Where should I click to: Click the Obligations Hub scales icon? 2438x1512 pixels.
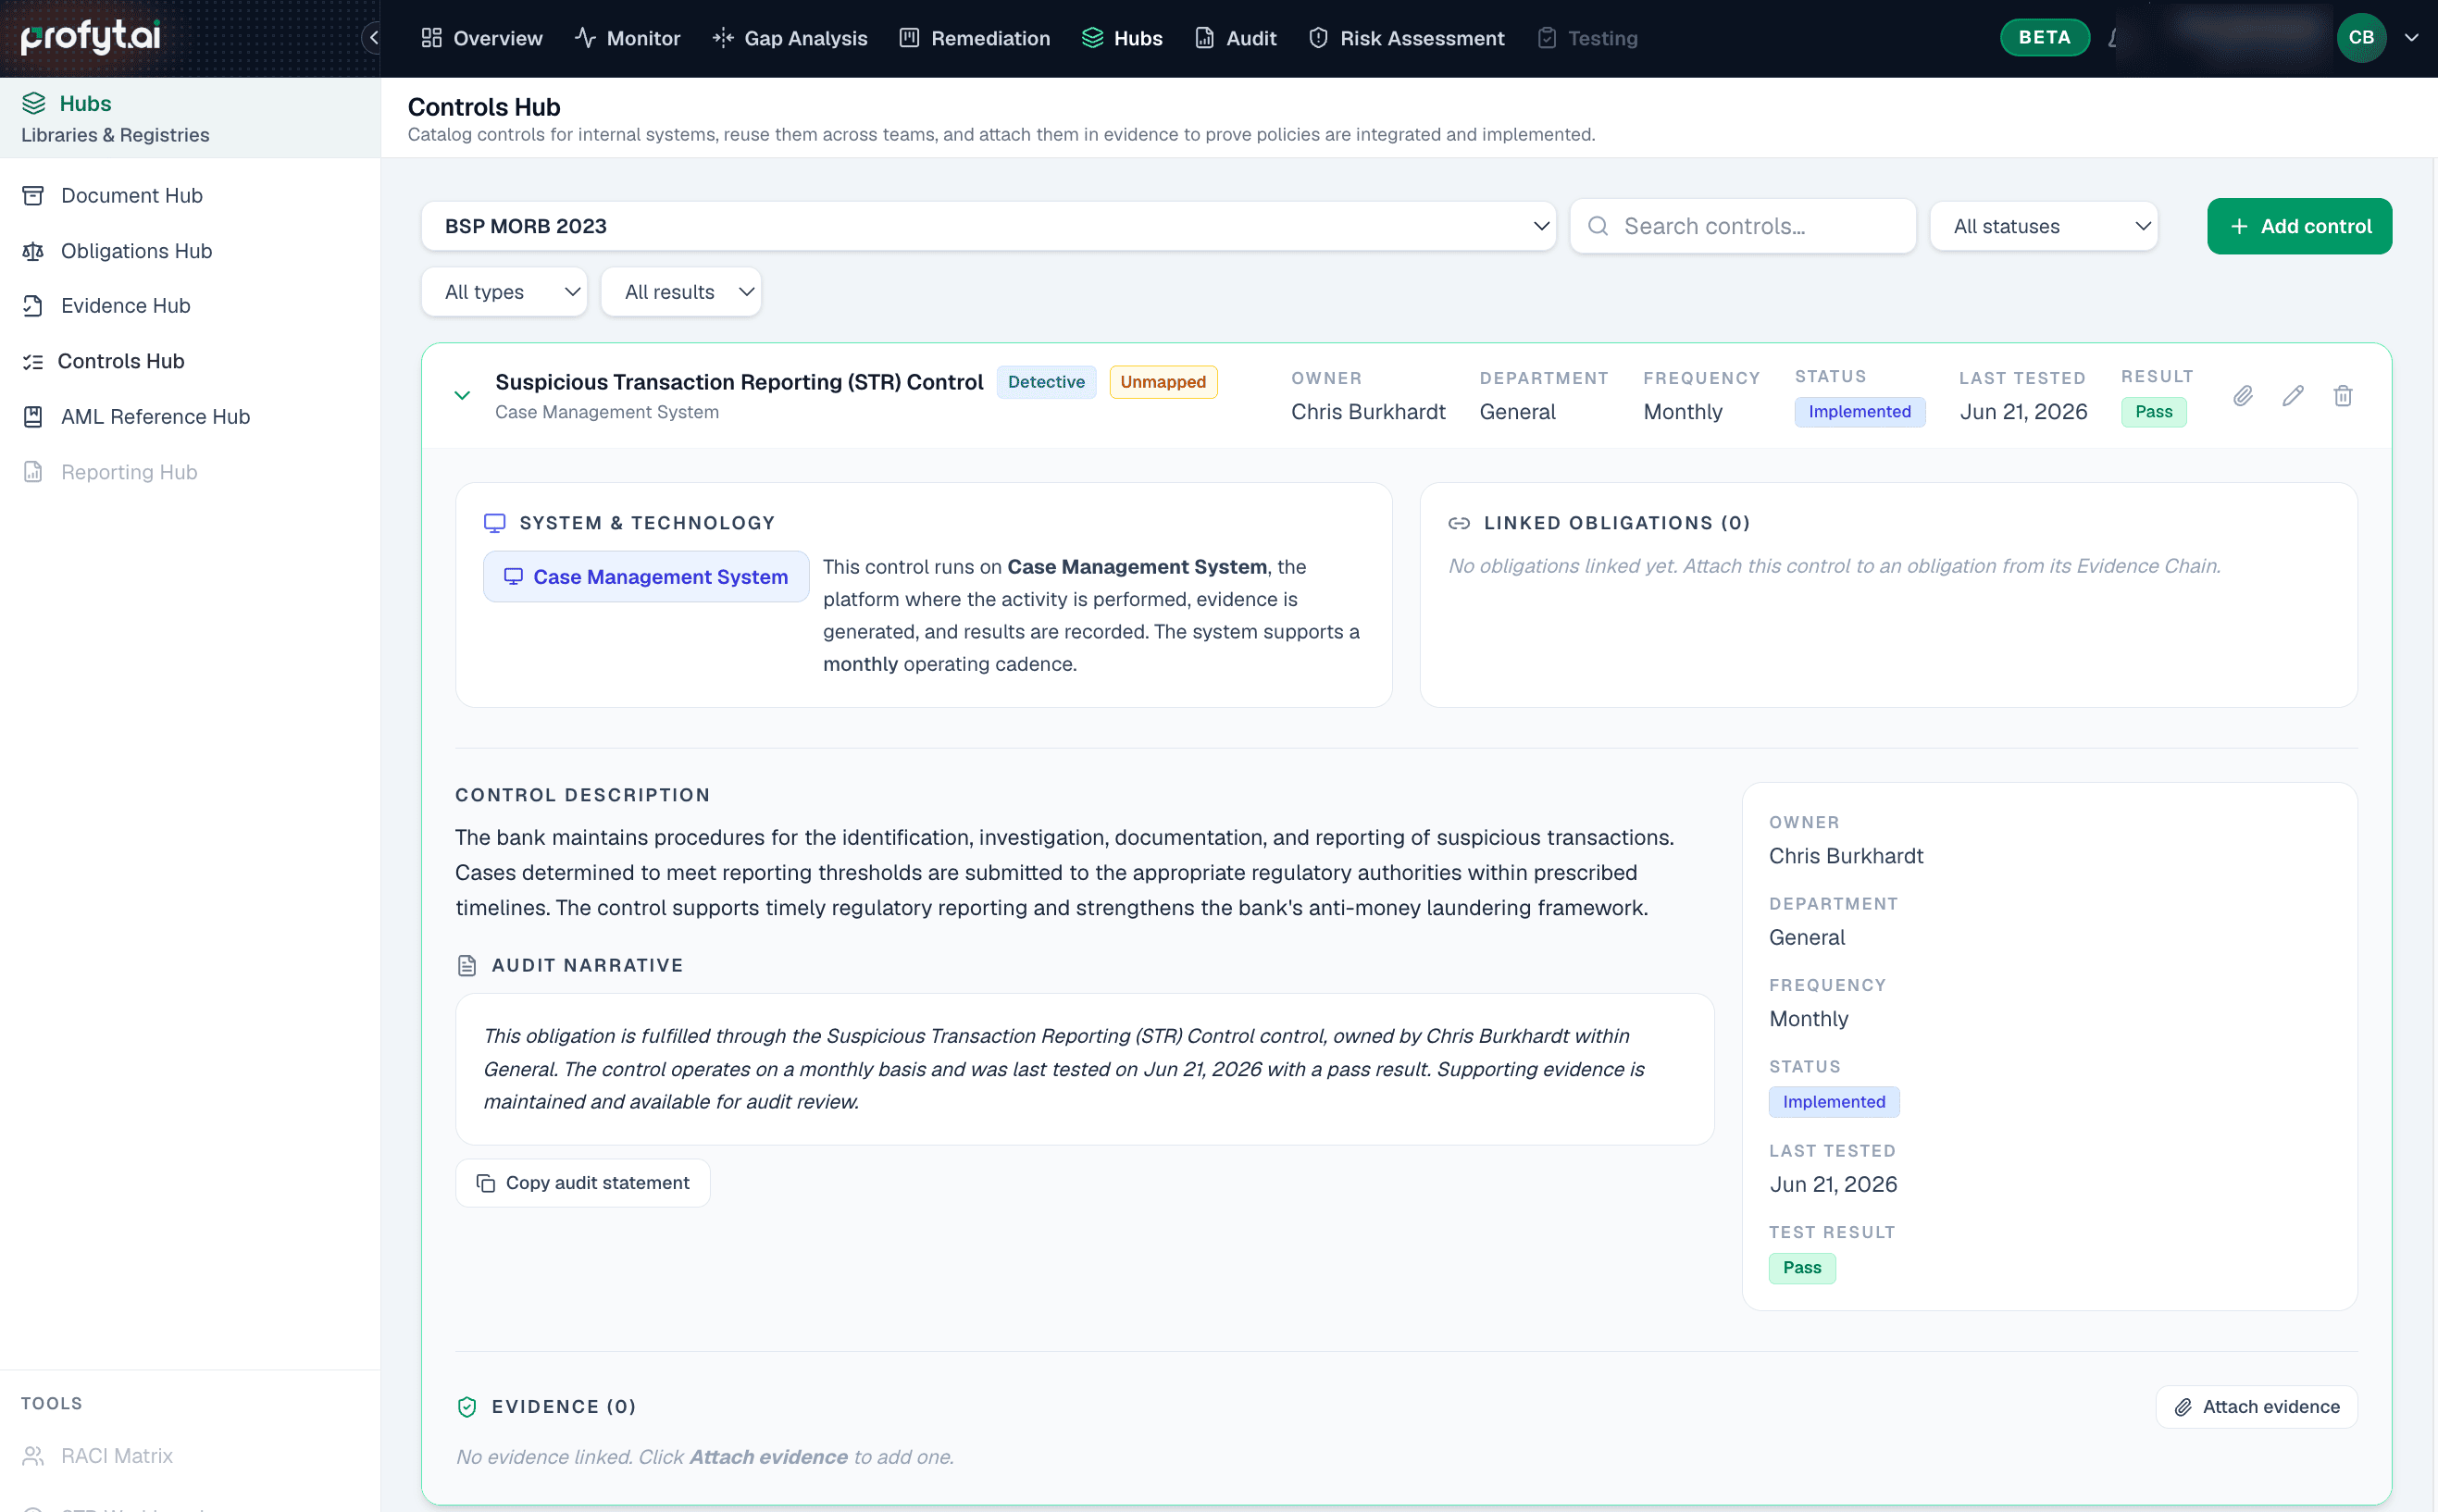coord(33,251)
